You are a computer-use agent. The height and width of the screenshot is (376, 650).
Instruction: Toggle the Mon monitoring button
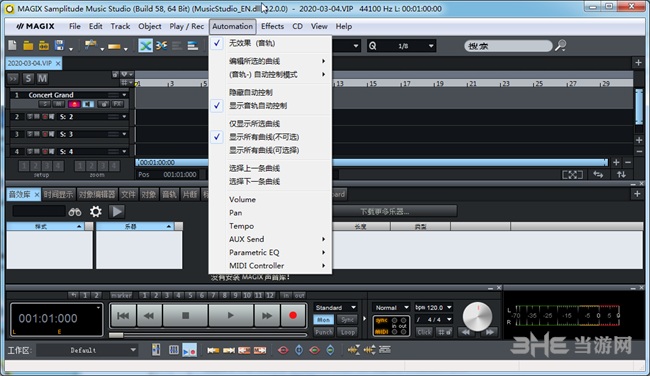(x=324, y=320)
